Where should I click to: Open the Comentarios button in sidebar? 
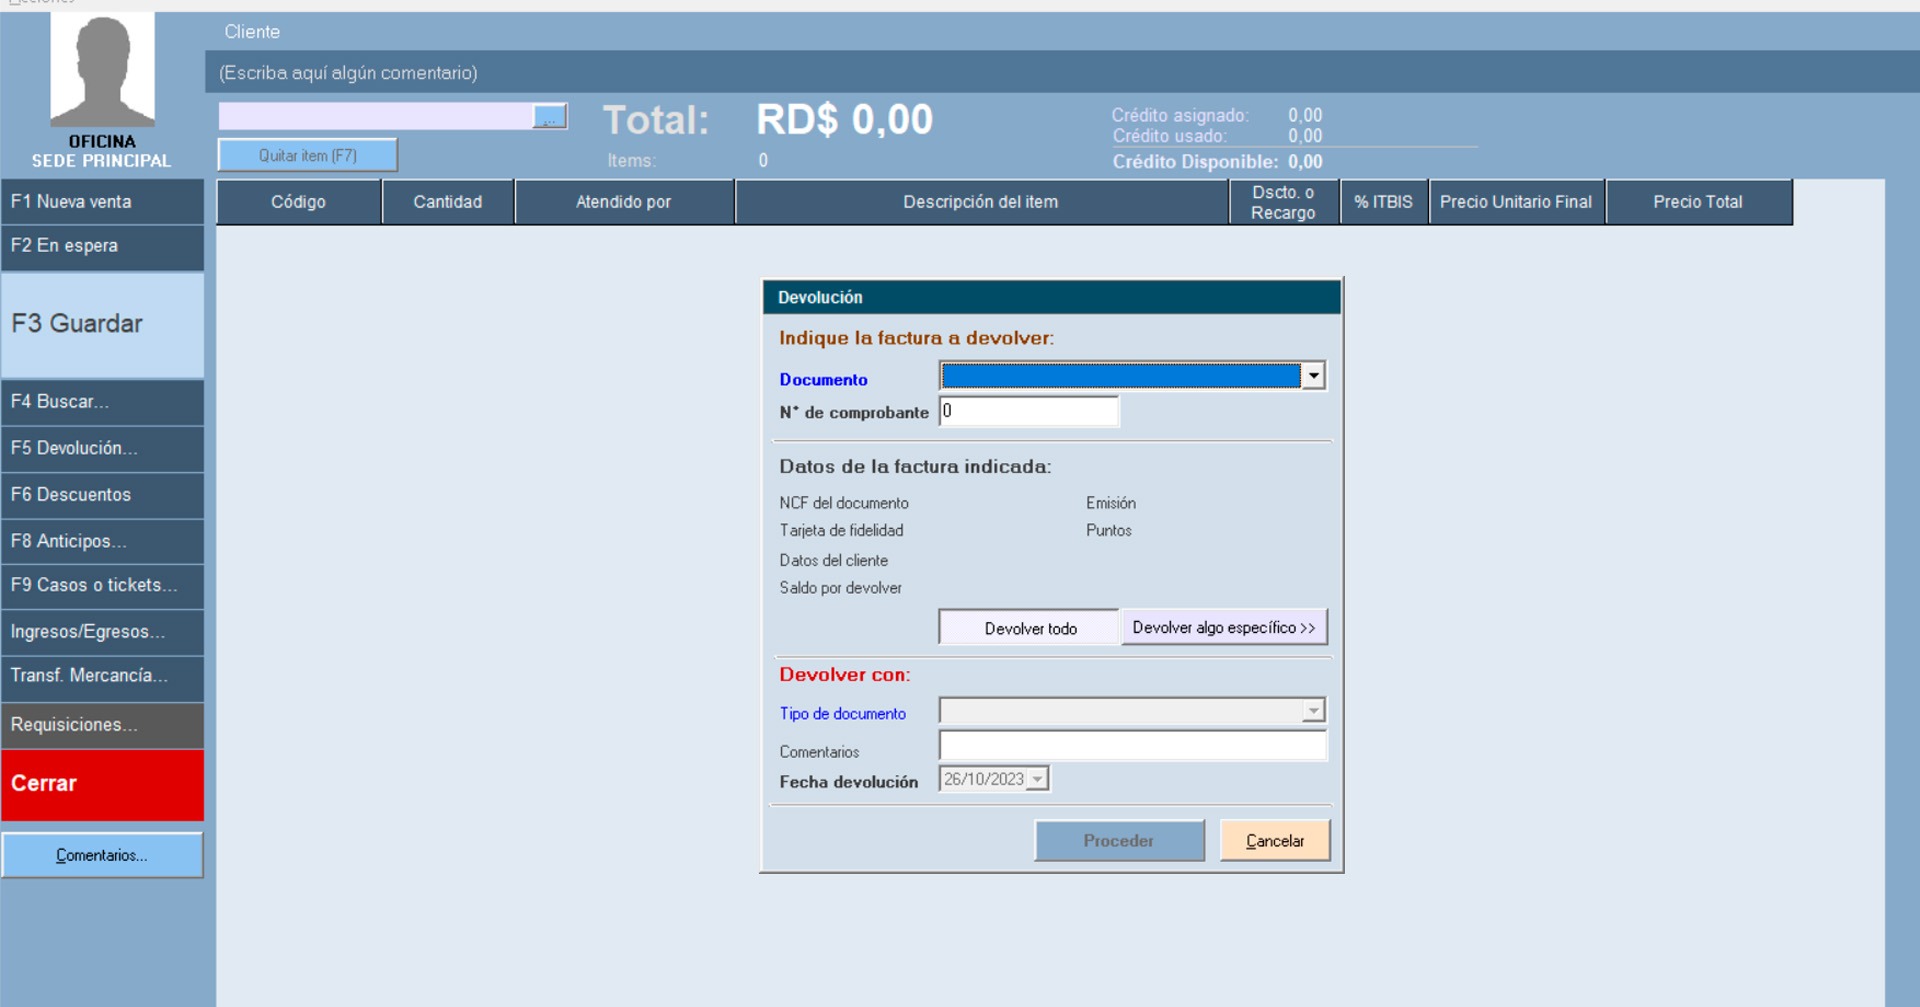[x=102, y=856]
